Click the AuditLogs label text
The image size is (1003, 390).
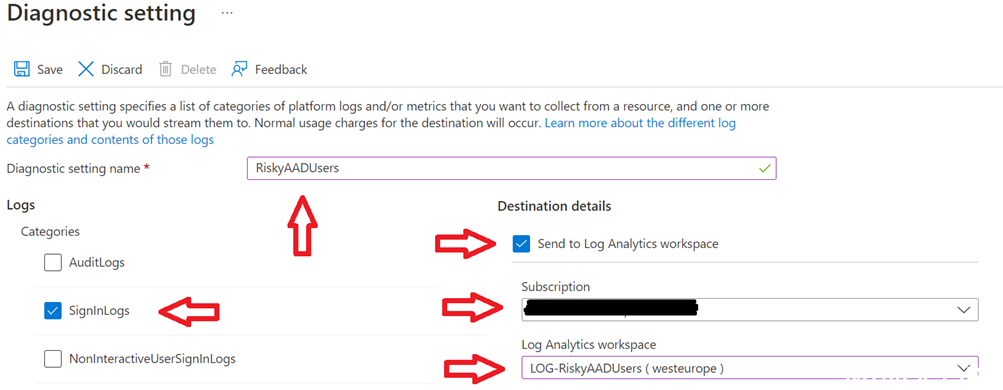[x=97, y=262]
